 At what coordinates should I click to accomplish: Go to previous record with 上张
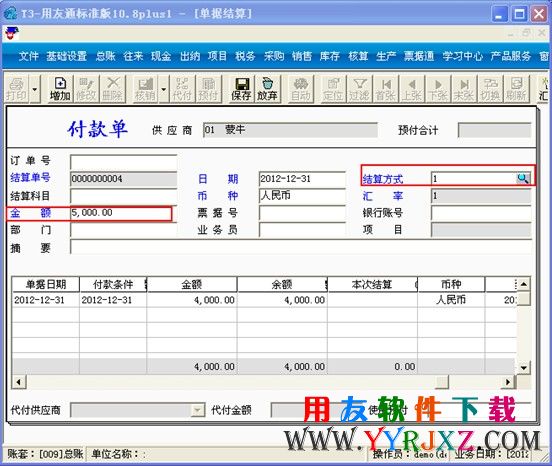412,89
